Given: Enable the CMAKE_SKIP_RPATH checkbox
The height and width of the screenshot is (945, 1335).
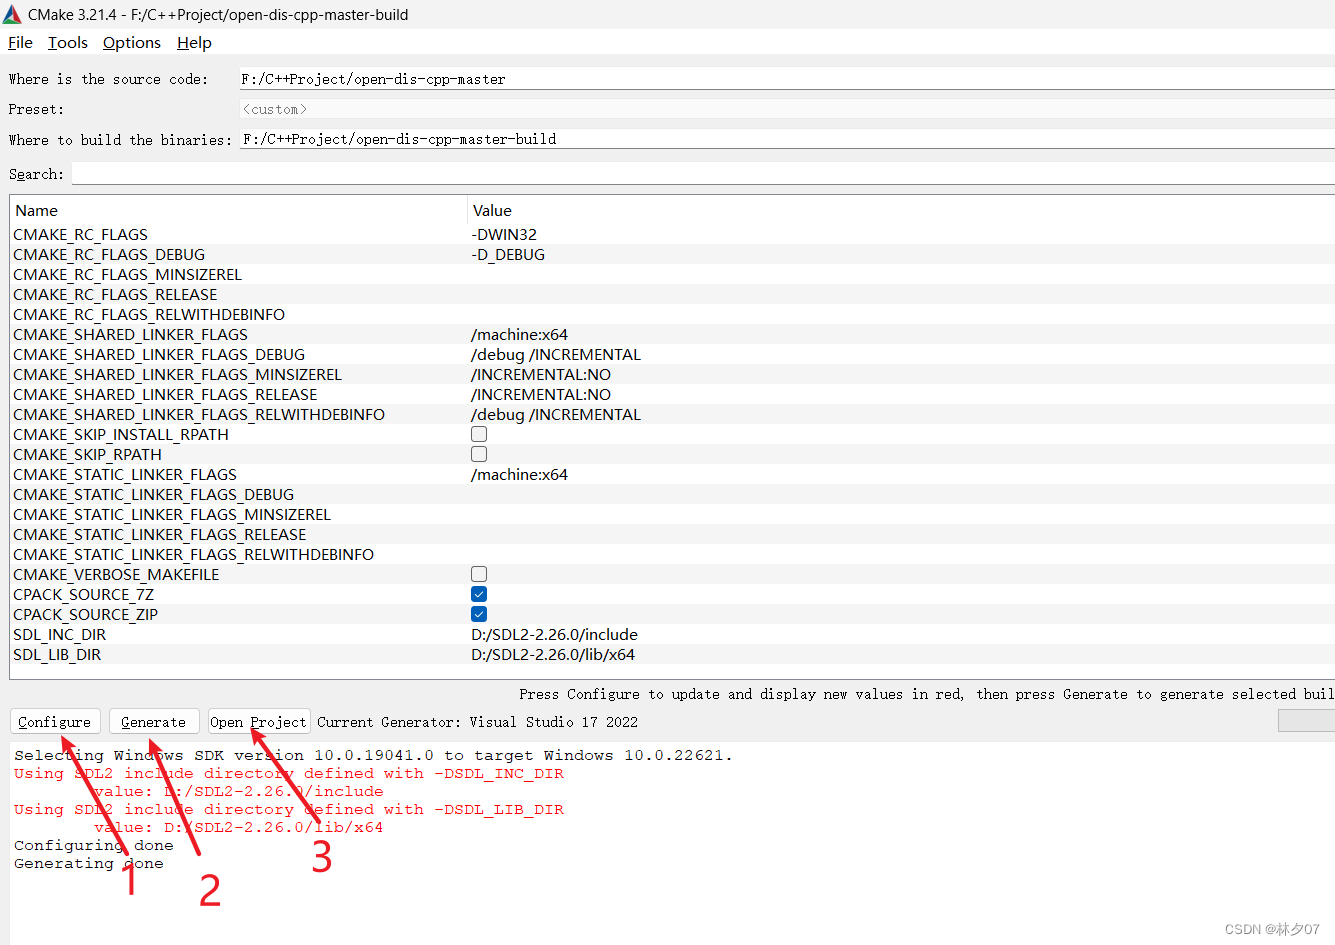Looking at the screenshot, I should 478,453.
